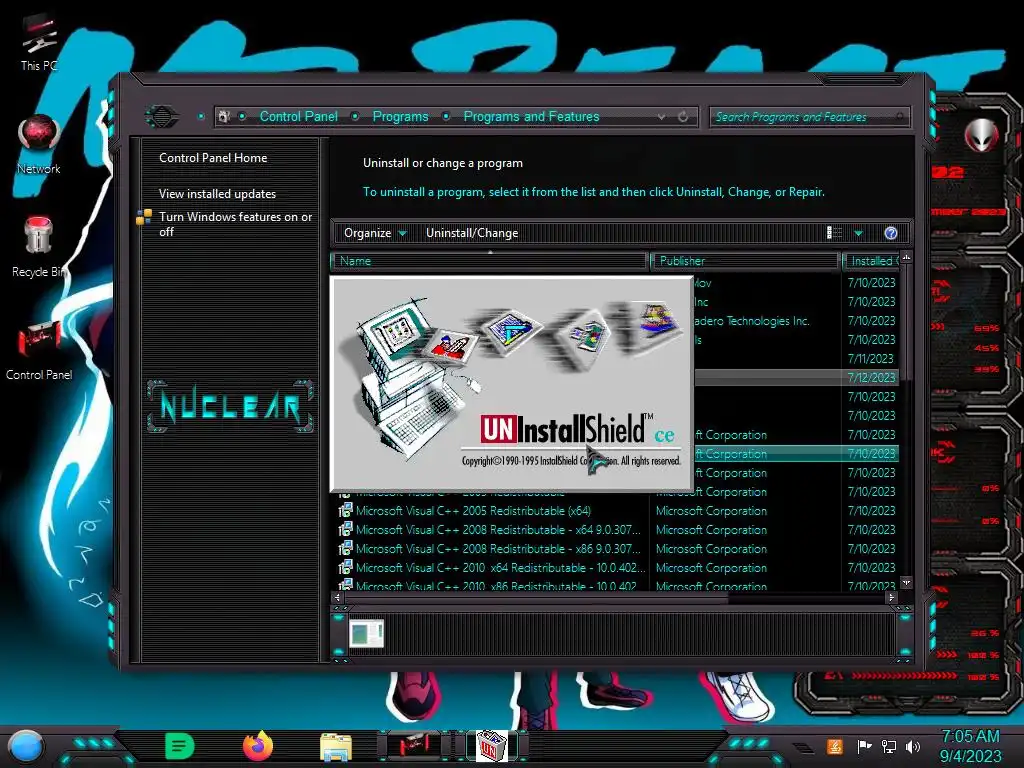Open the Start orb on the taskbar

(26, 747)
